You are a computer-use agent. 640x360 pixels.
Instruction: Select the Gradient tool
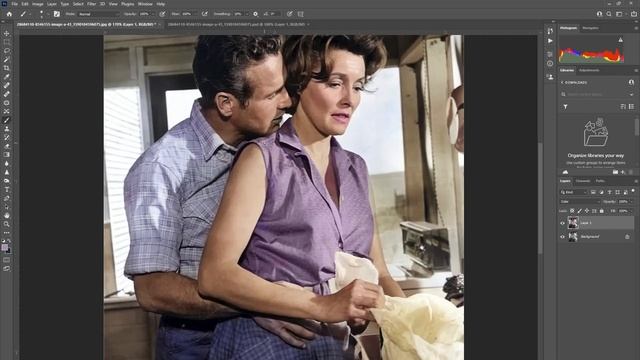click(x=7, y=155)
